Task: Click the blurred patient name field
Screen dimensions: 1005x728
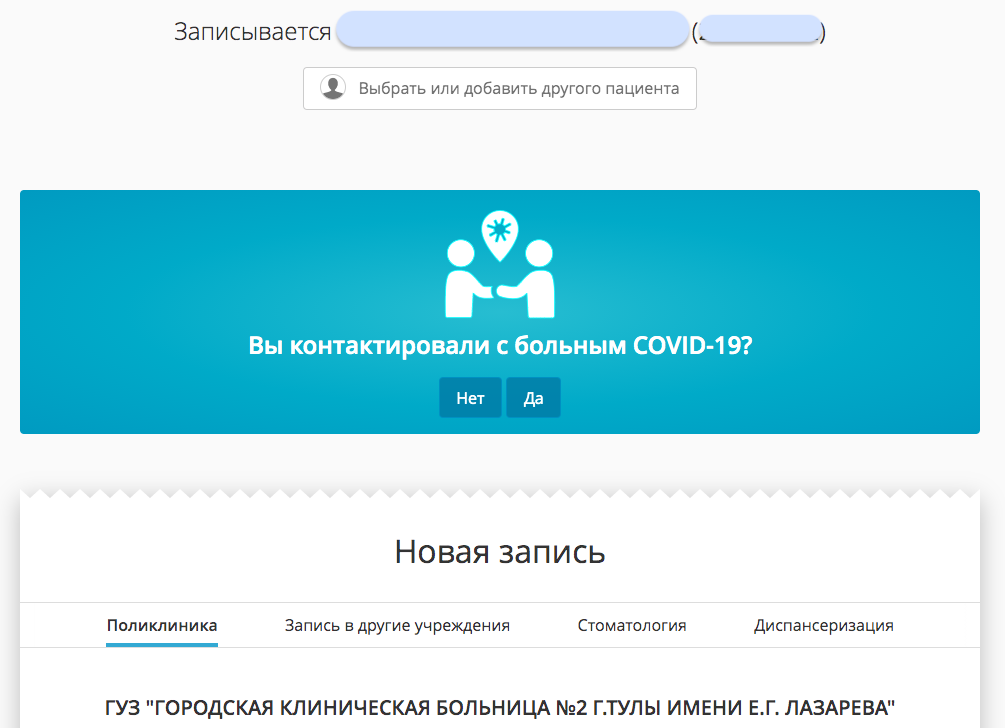Action: tap(512, 30)
